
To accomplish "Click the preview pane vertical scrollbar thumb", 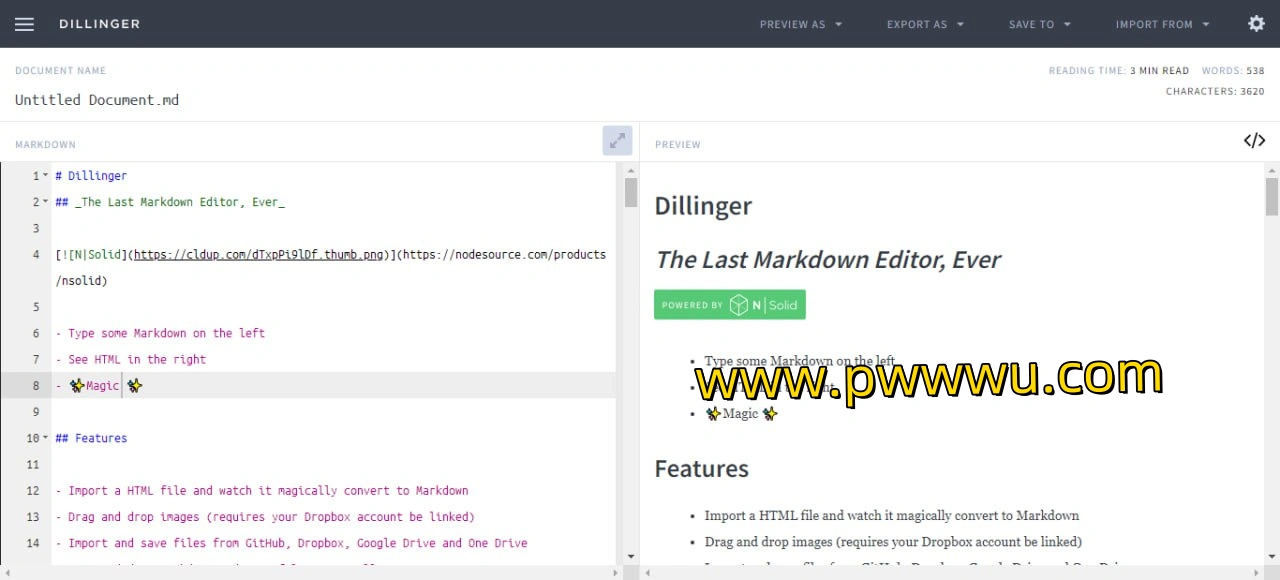I will pos(1272,197).
